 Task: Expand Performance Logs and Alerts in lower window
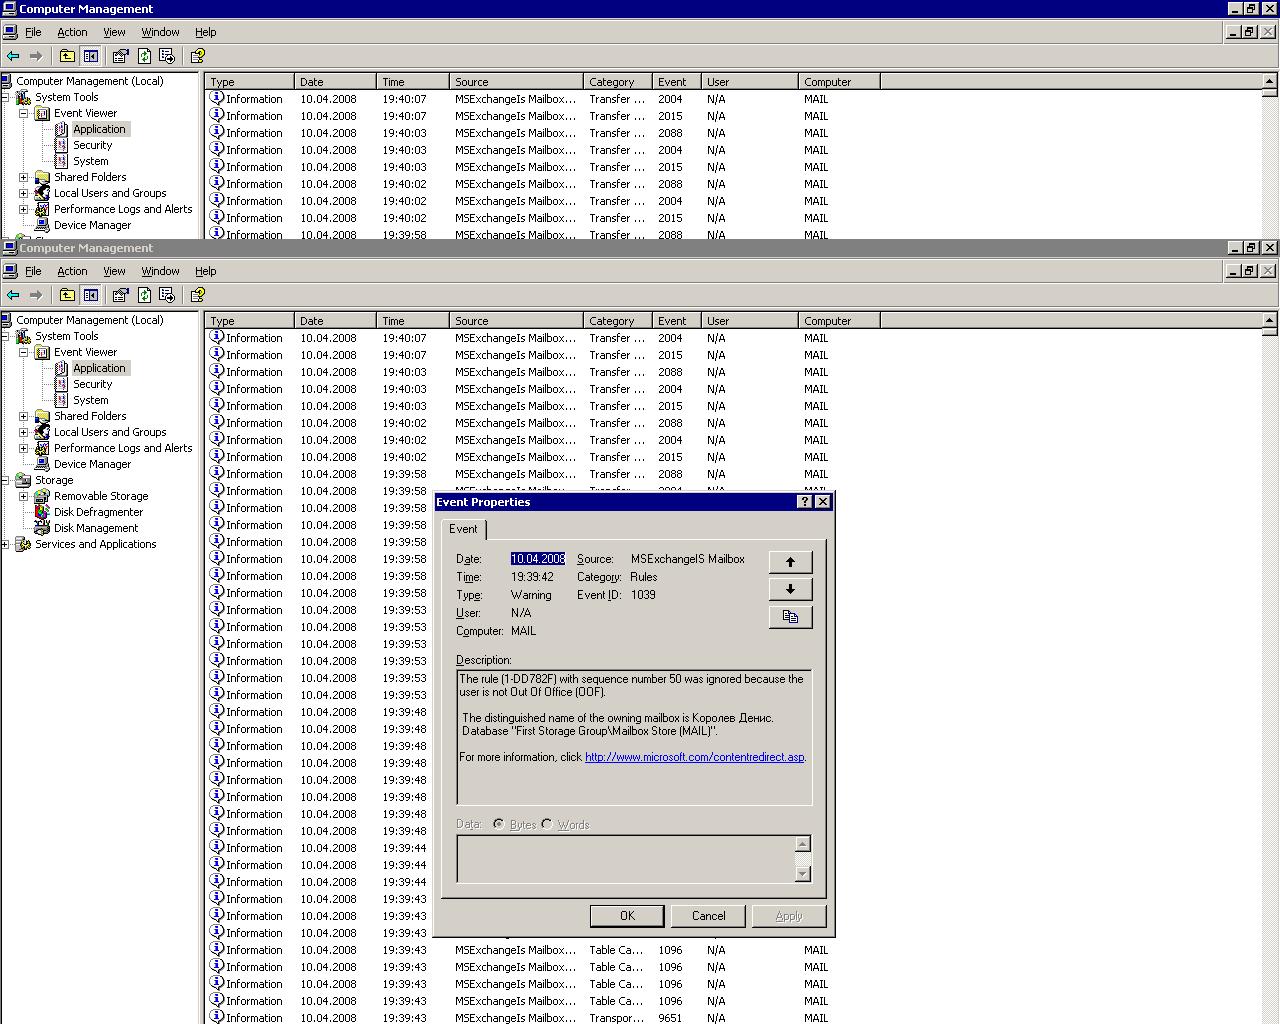(x=24, y=448)
